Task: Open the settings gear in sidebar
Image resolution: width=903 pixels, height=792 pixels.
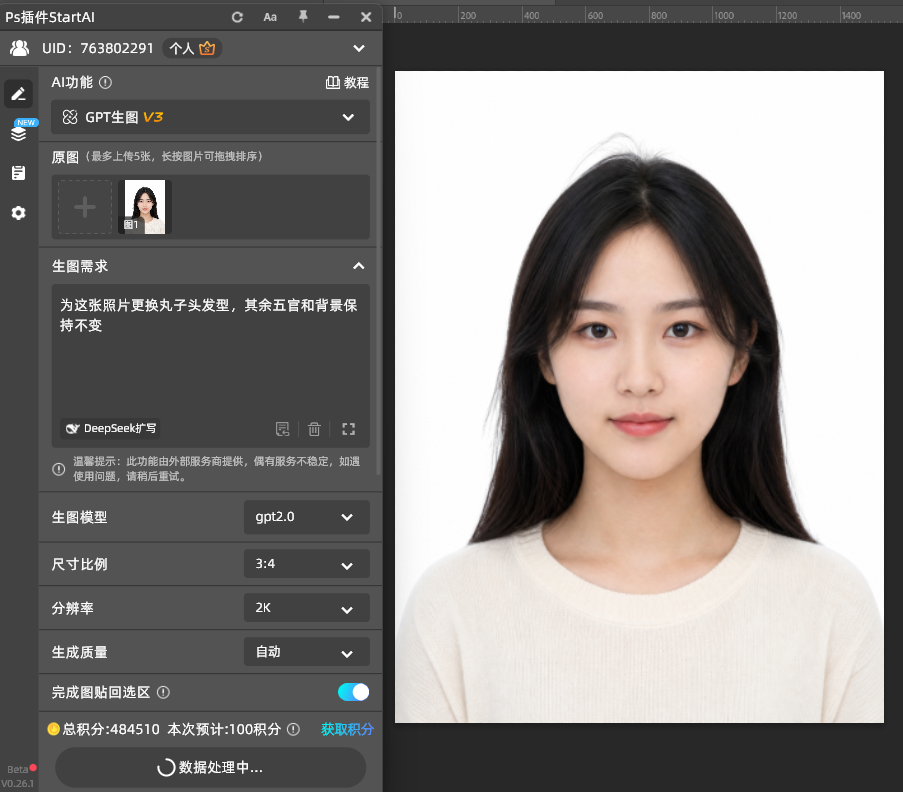Action: (x=18, y=213)
